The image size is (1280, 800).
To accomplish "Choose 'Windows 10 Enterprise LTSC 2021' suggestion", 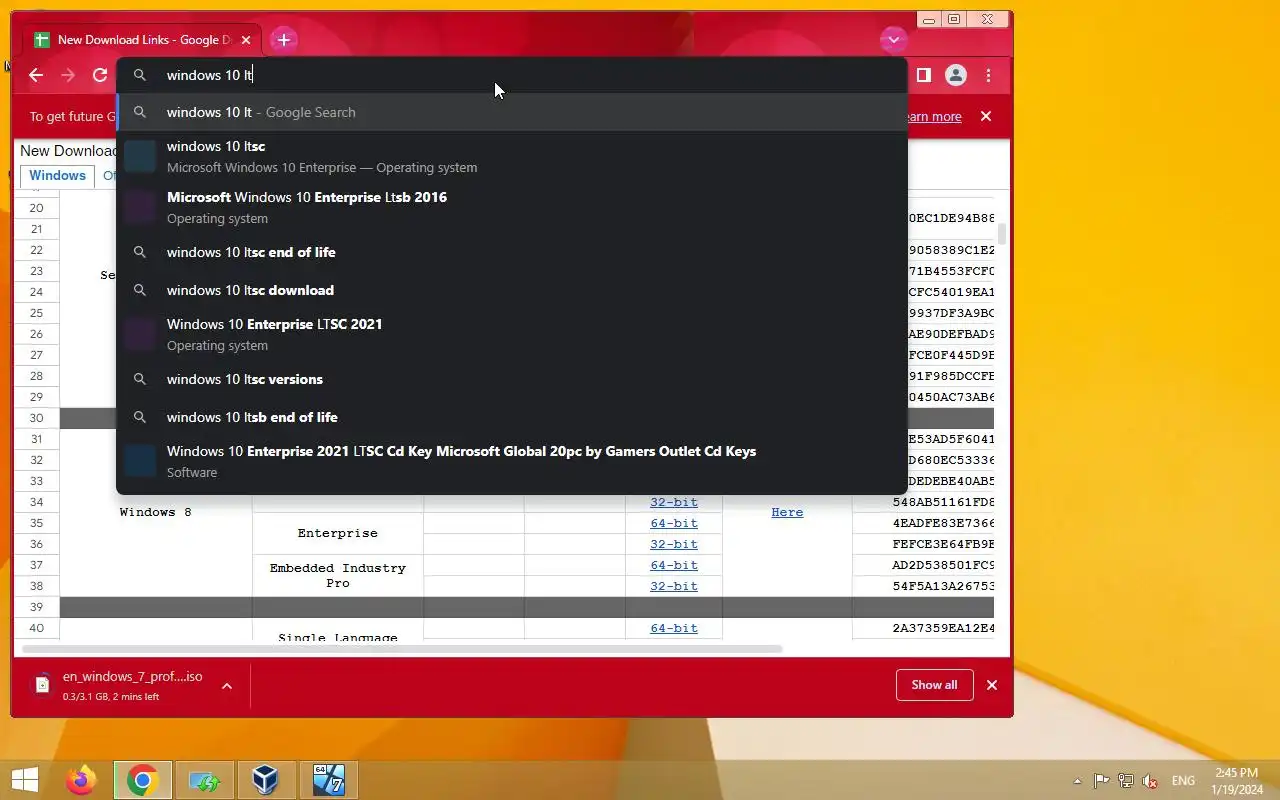I will [x=512, y=334].
